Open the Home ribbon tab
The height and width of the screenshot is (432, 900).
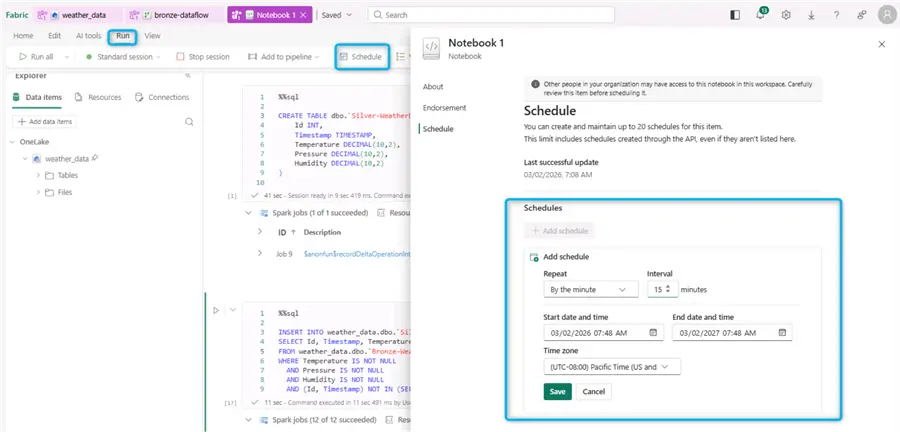point(23,36)
